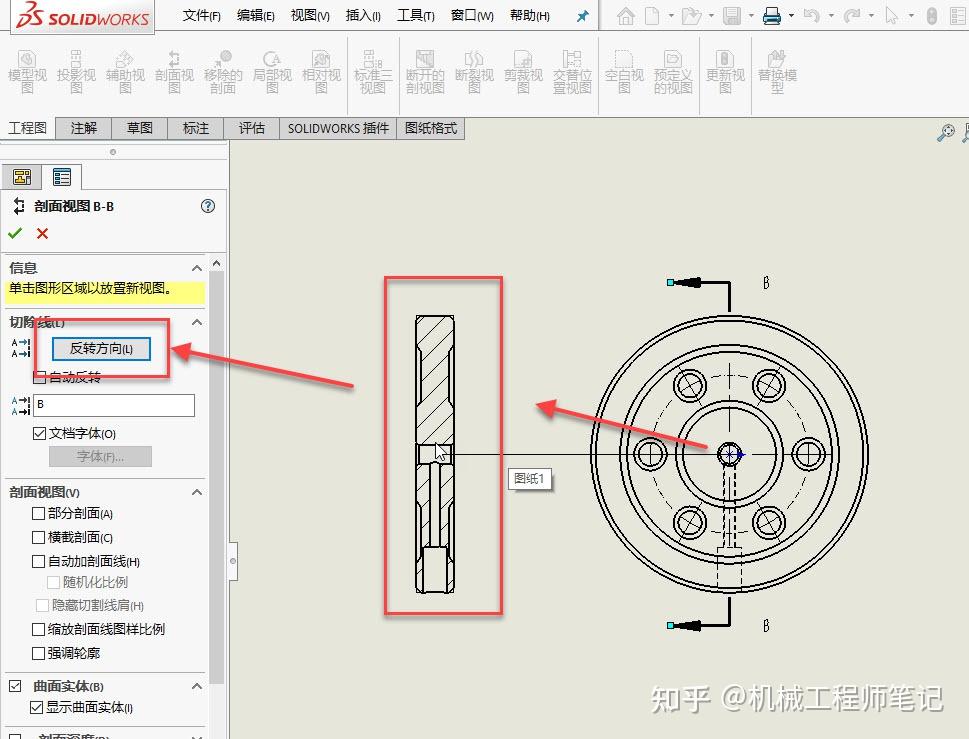Click the Flip Direction (反转方向) button

point(101,348)
